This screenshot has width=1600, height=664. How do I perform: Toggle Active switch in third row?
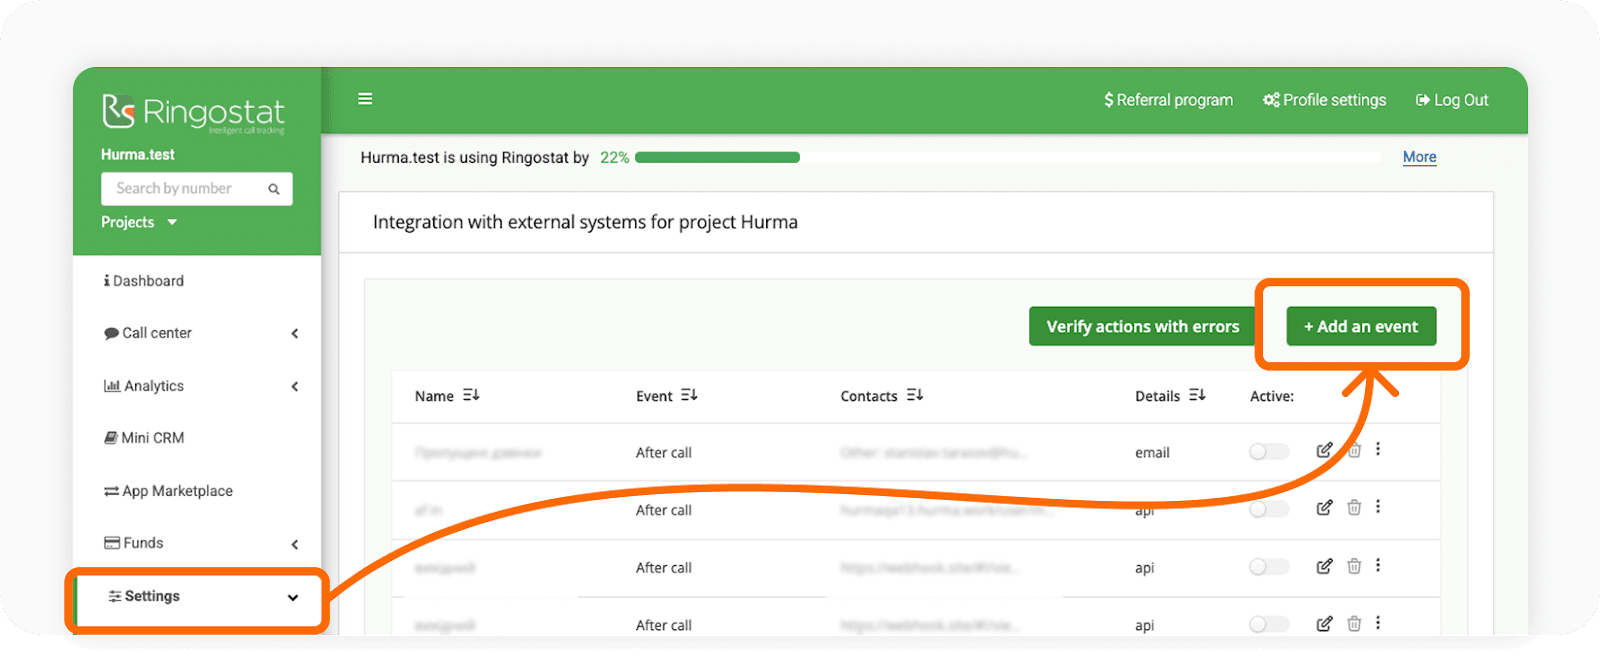[x=1269, y=567]
